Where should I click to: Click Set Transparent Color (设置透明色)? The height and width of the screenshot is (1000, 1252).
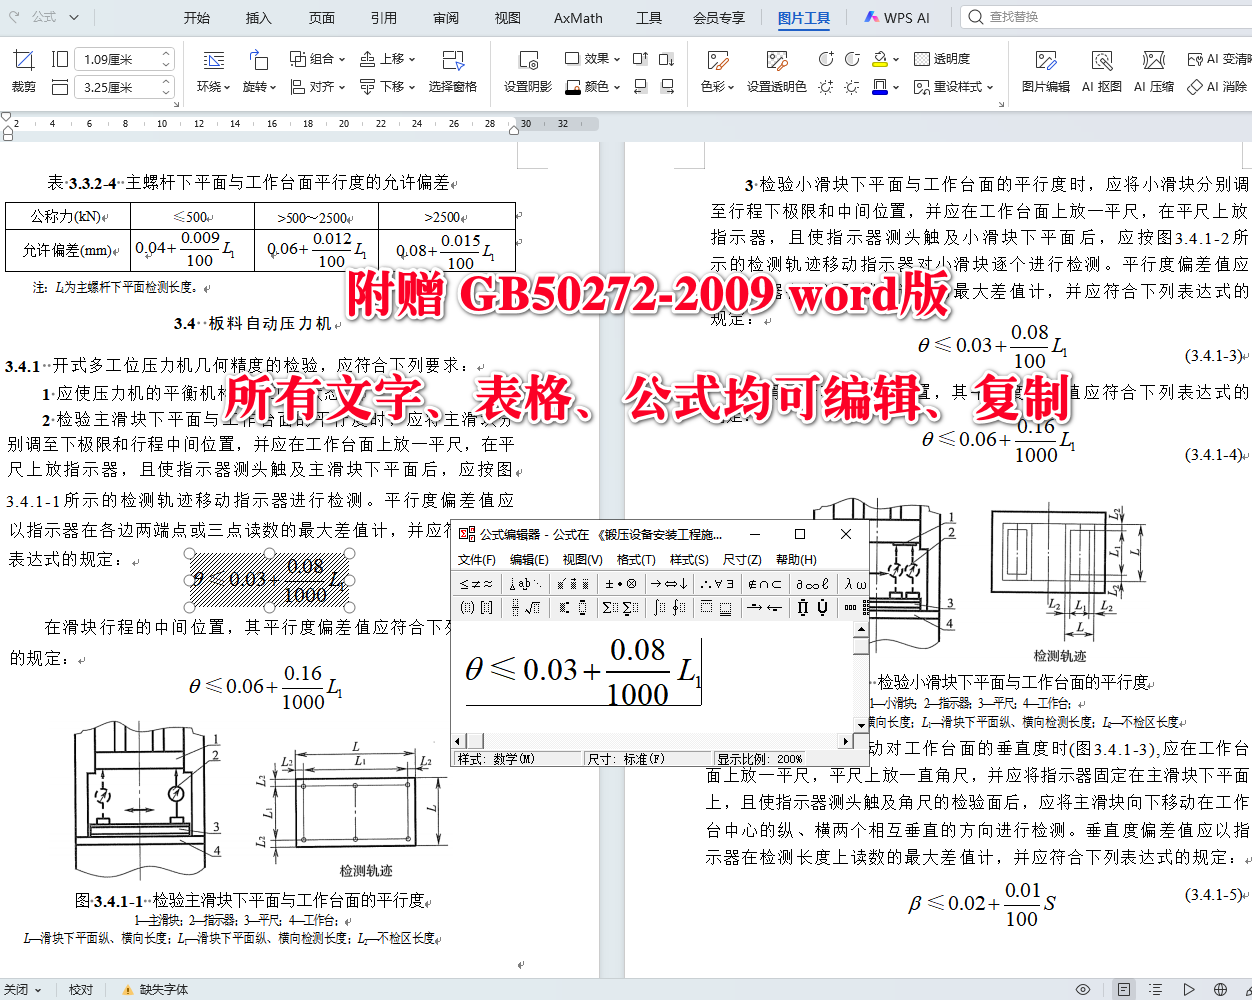(776, 72)
